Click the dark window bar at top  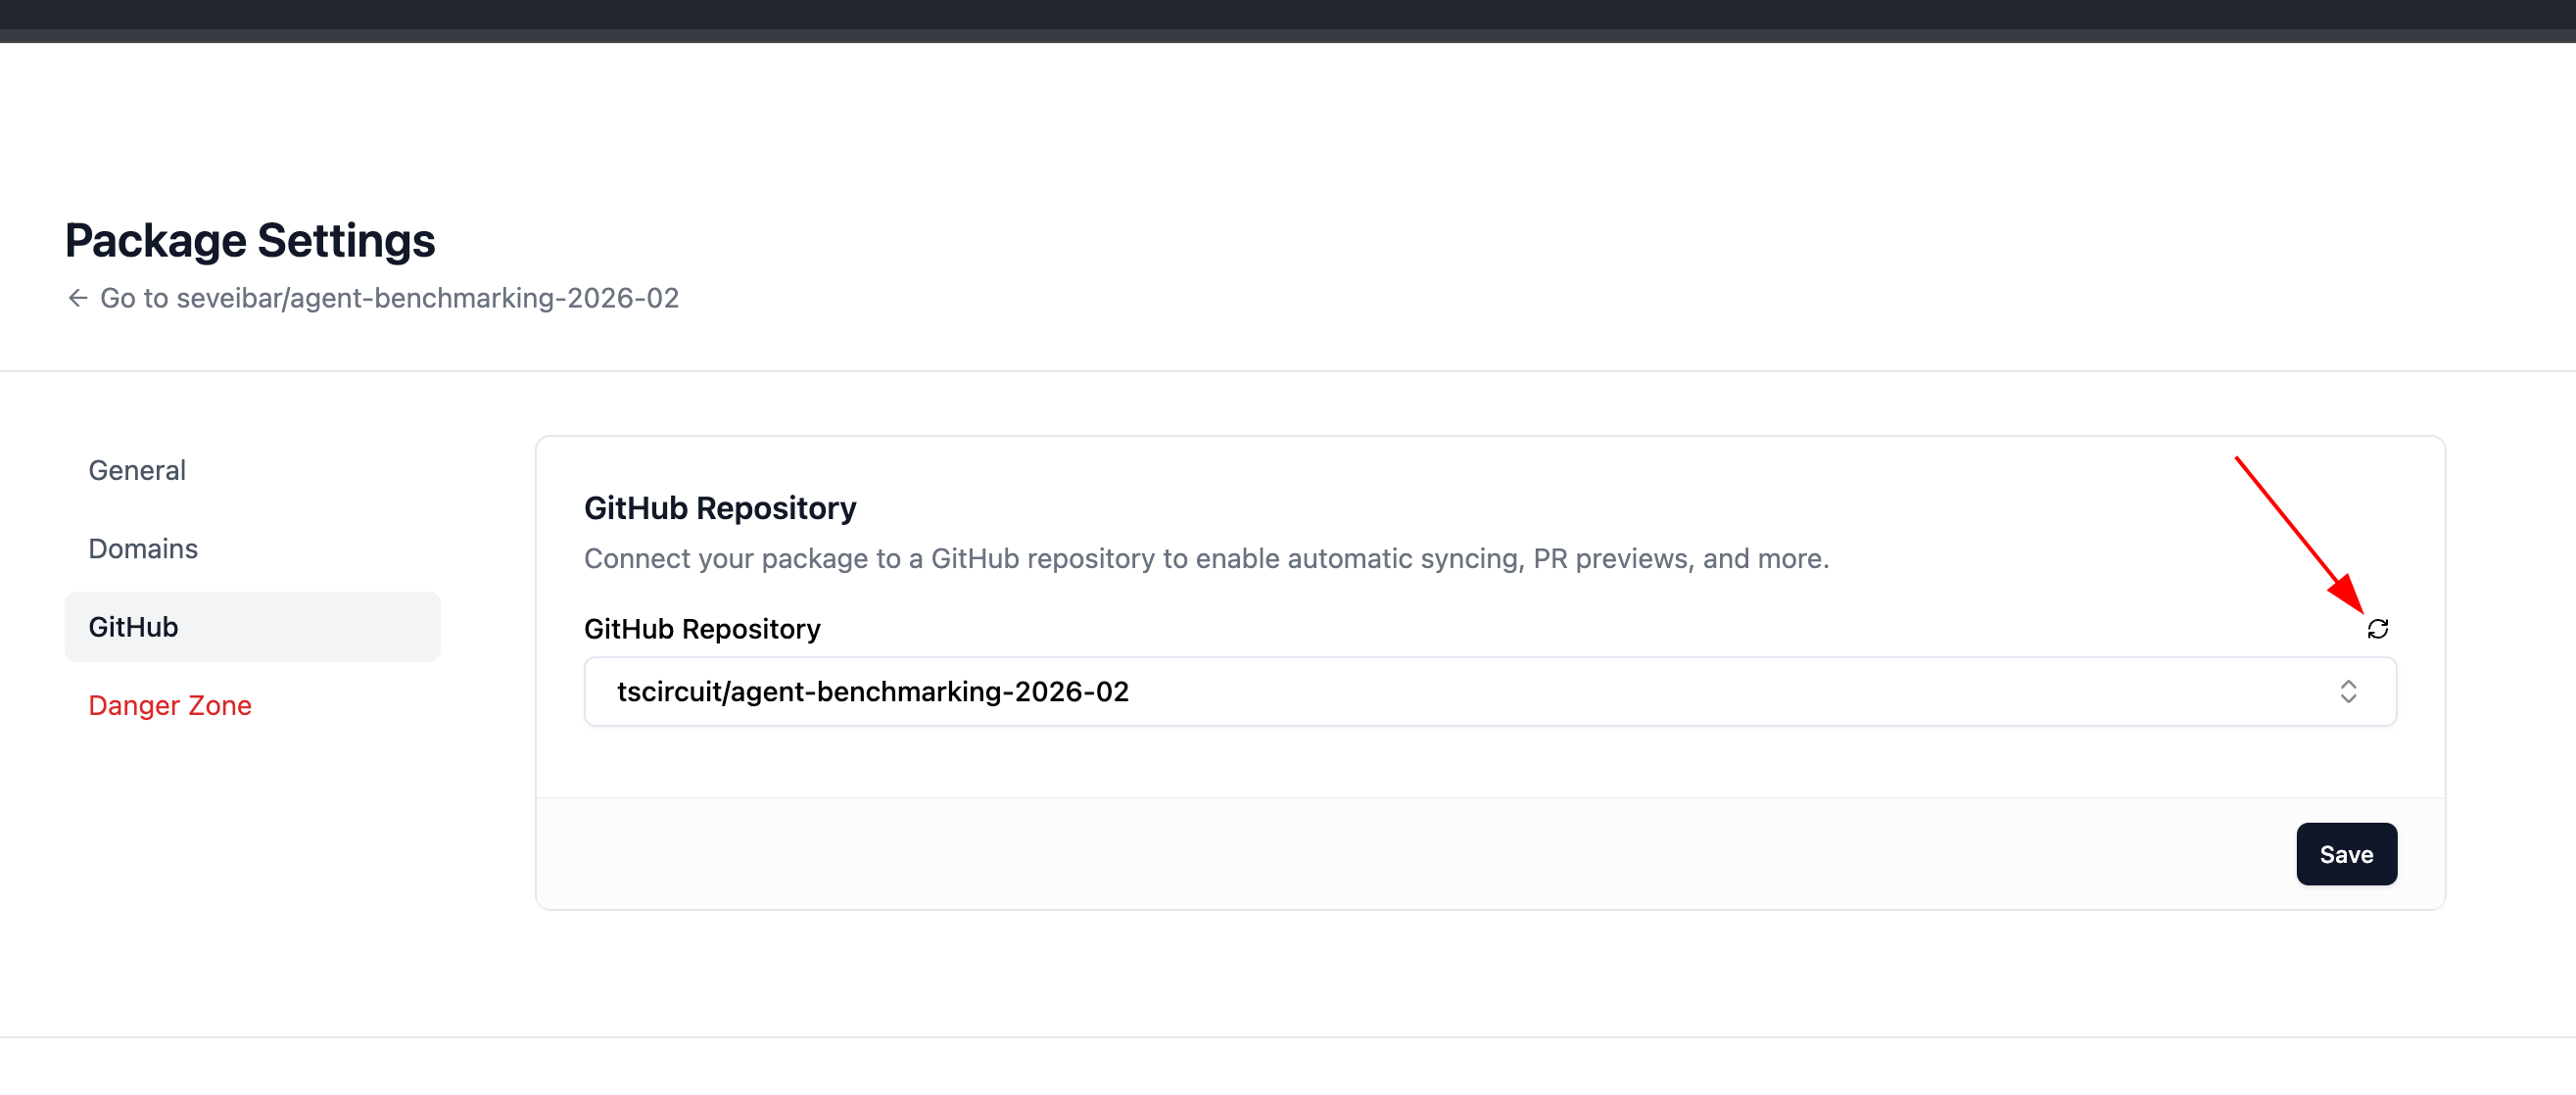pyautogui.click(x=1288, y=13)
